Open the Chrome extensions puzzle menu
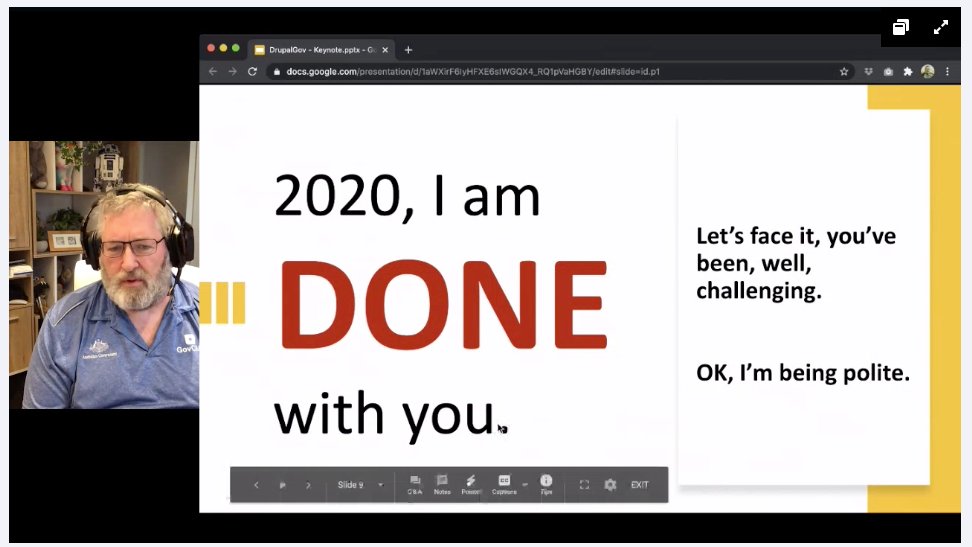 tap(908, 71)
